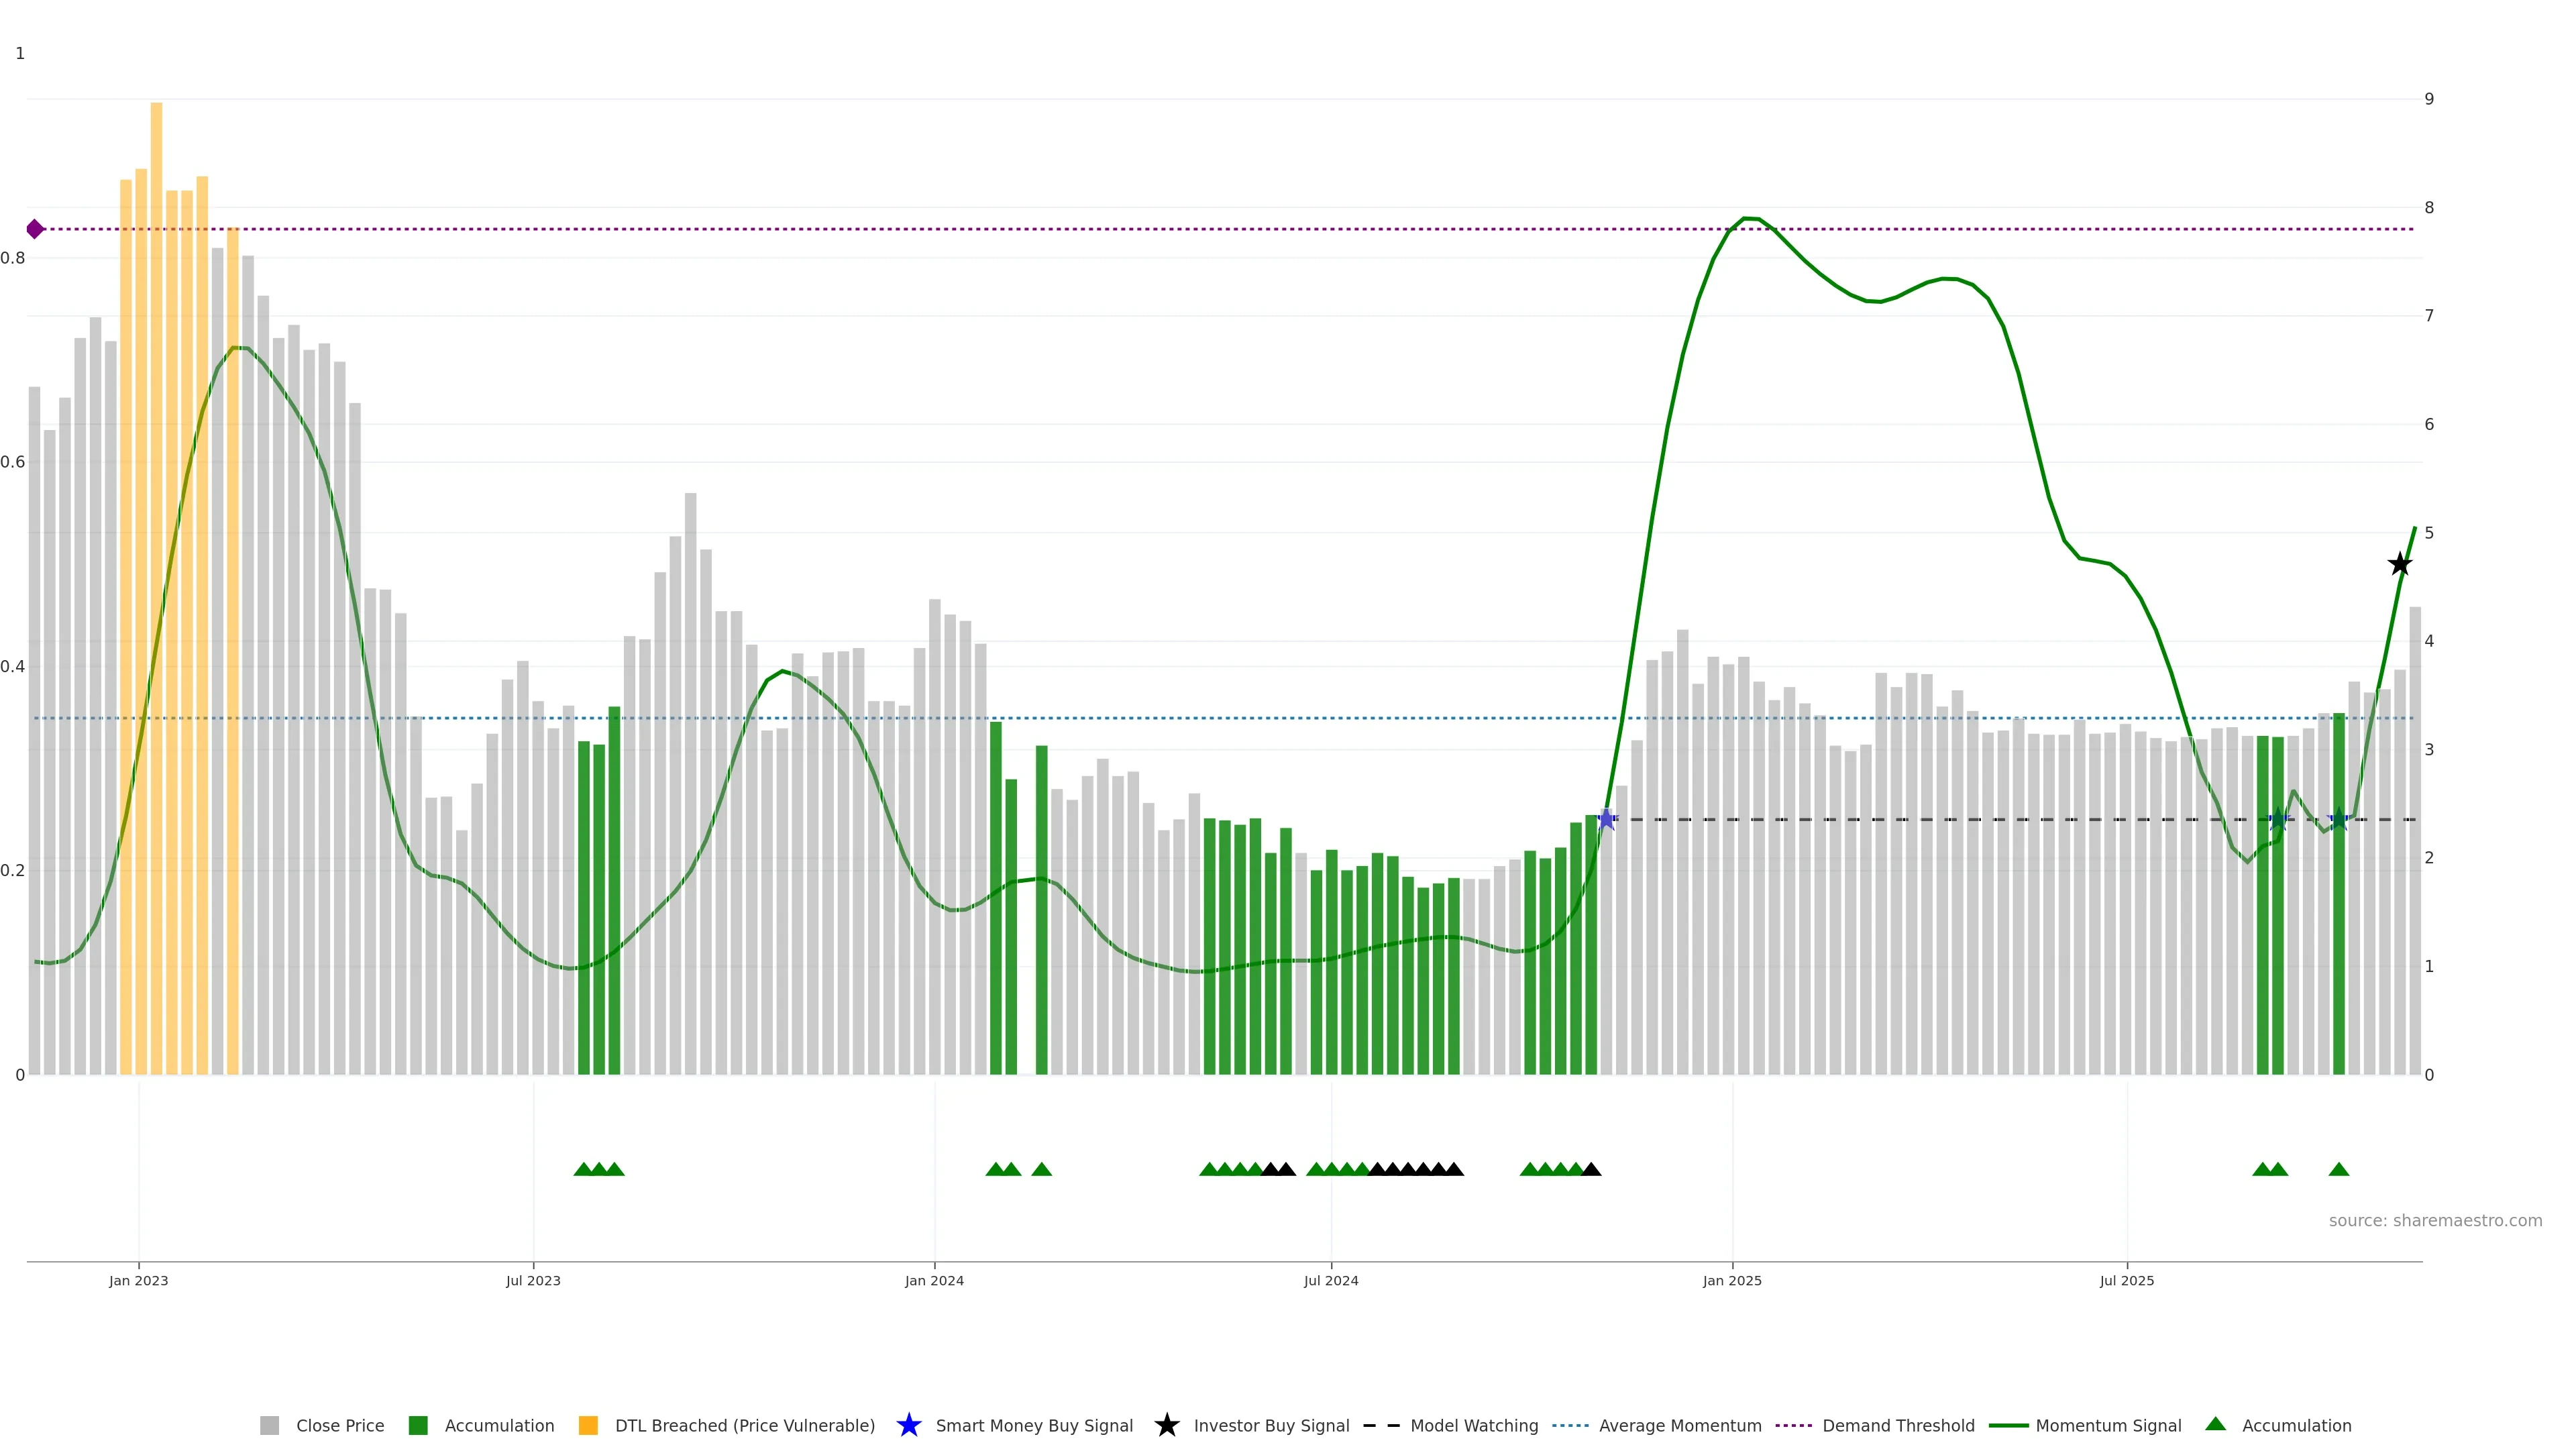Screen dimensions: 2576x1449
Task: Click the green triangle Accumulation legend icon
Action: [x=2215, y=1424]
